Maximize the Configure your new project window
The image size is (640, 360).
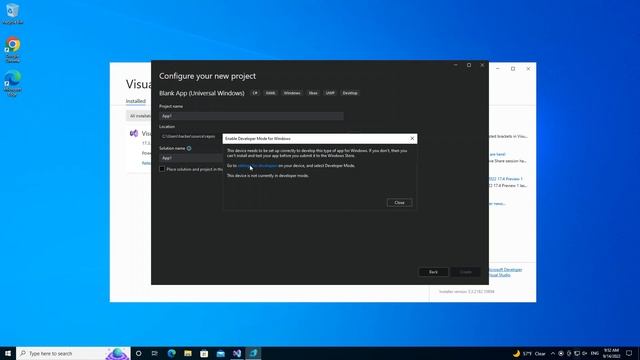pyautogui.click(x=469, y=65)
